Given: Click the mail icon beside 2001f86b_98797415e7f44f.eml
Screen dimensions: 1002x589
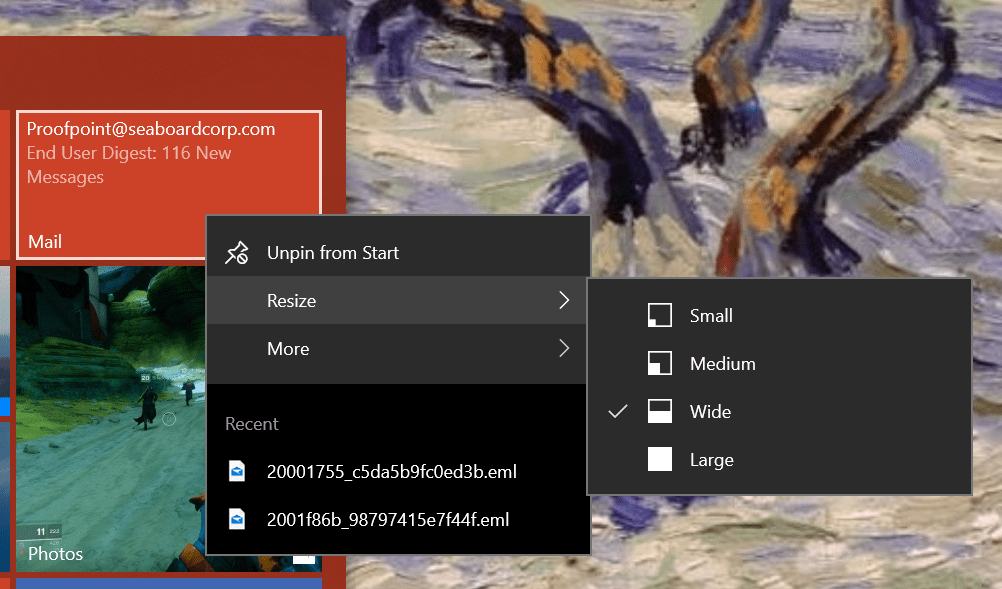Looking at the screenshot, I should 237,519.
